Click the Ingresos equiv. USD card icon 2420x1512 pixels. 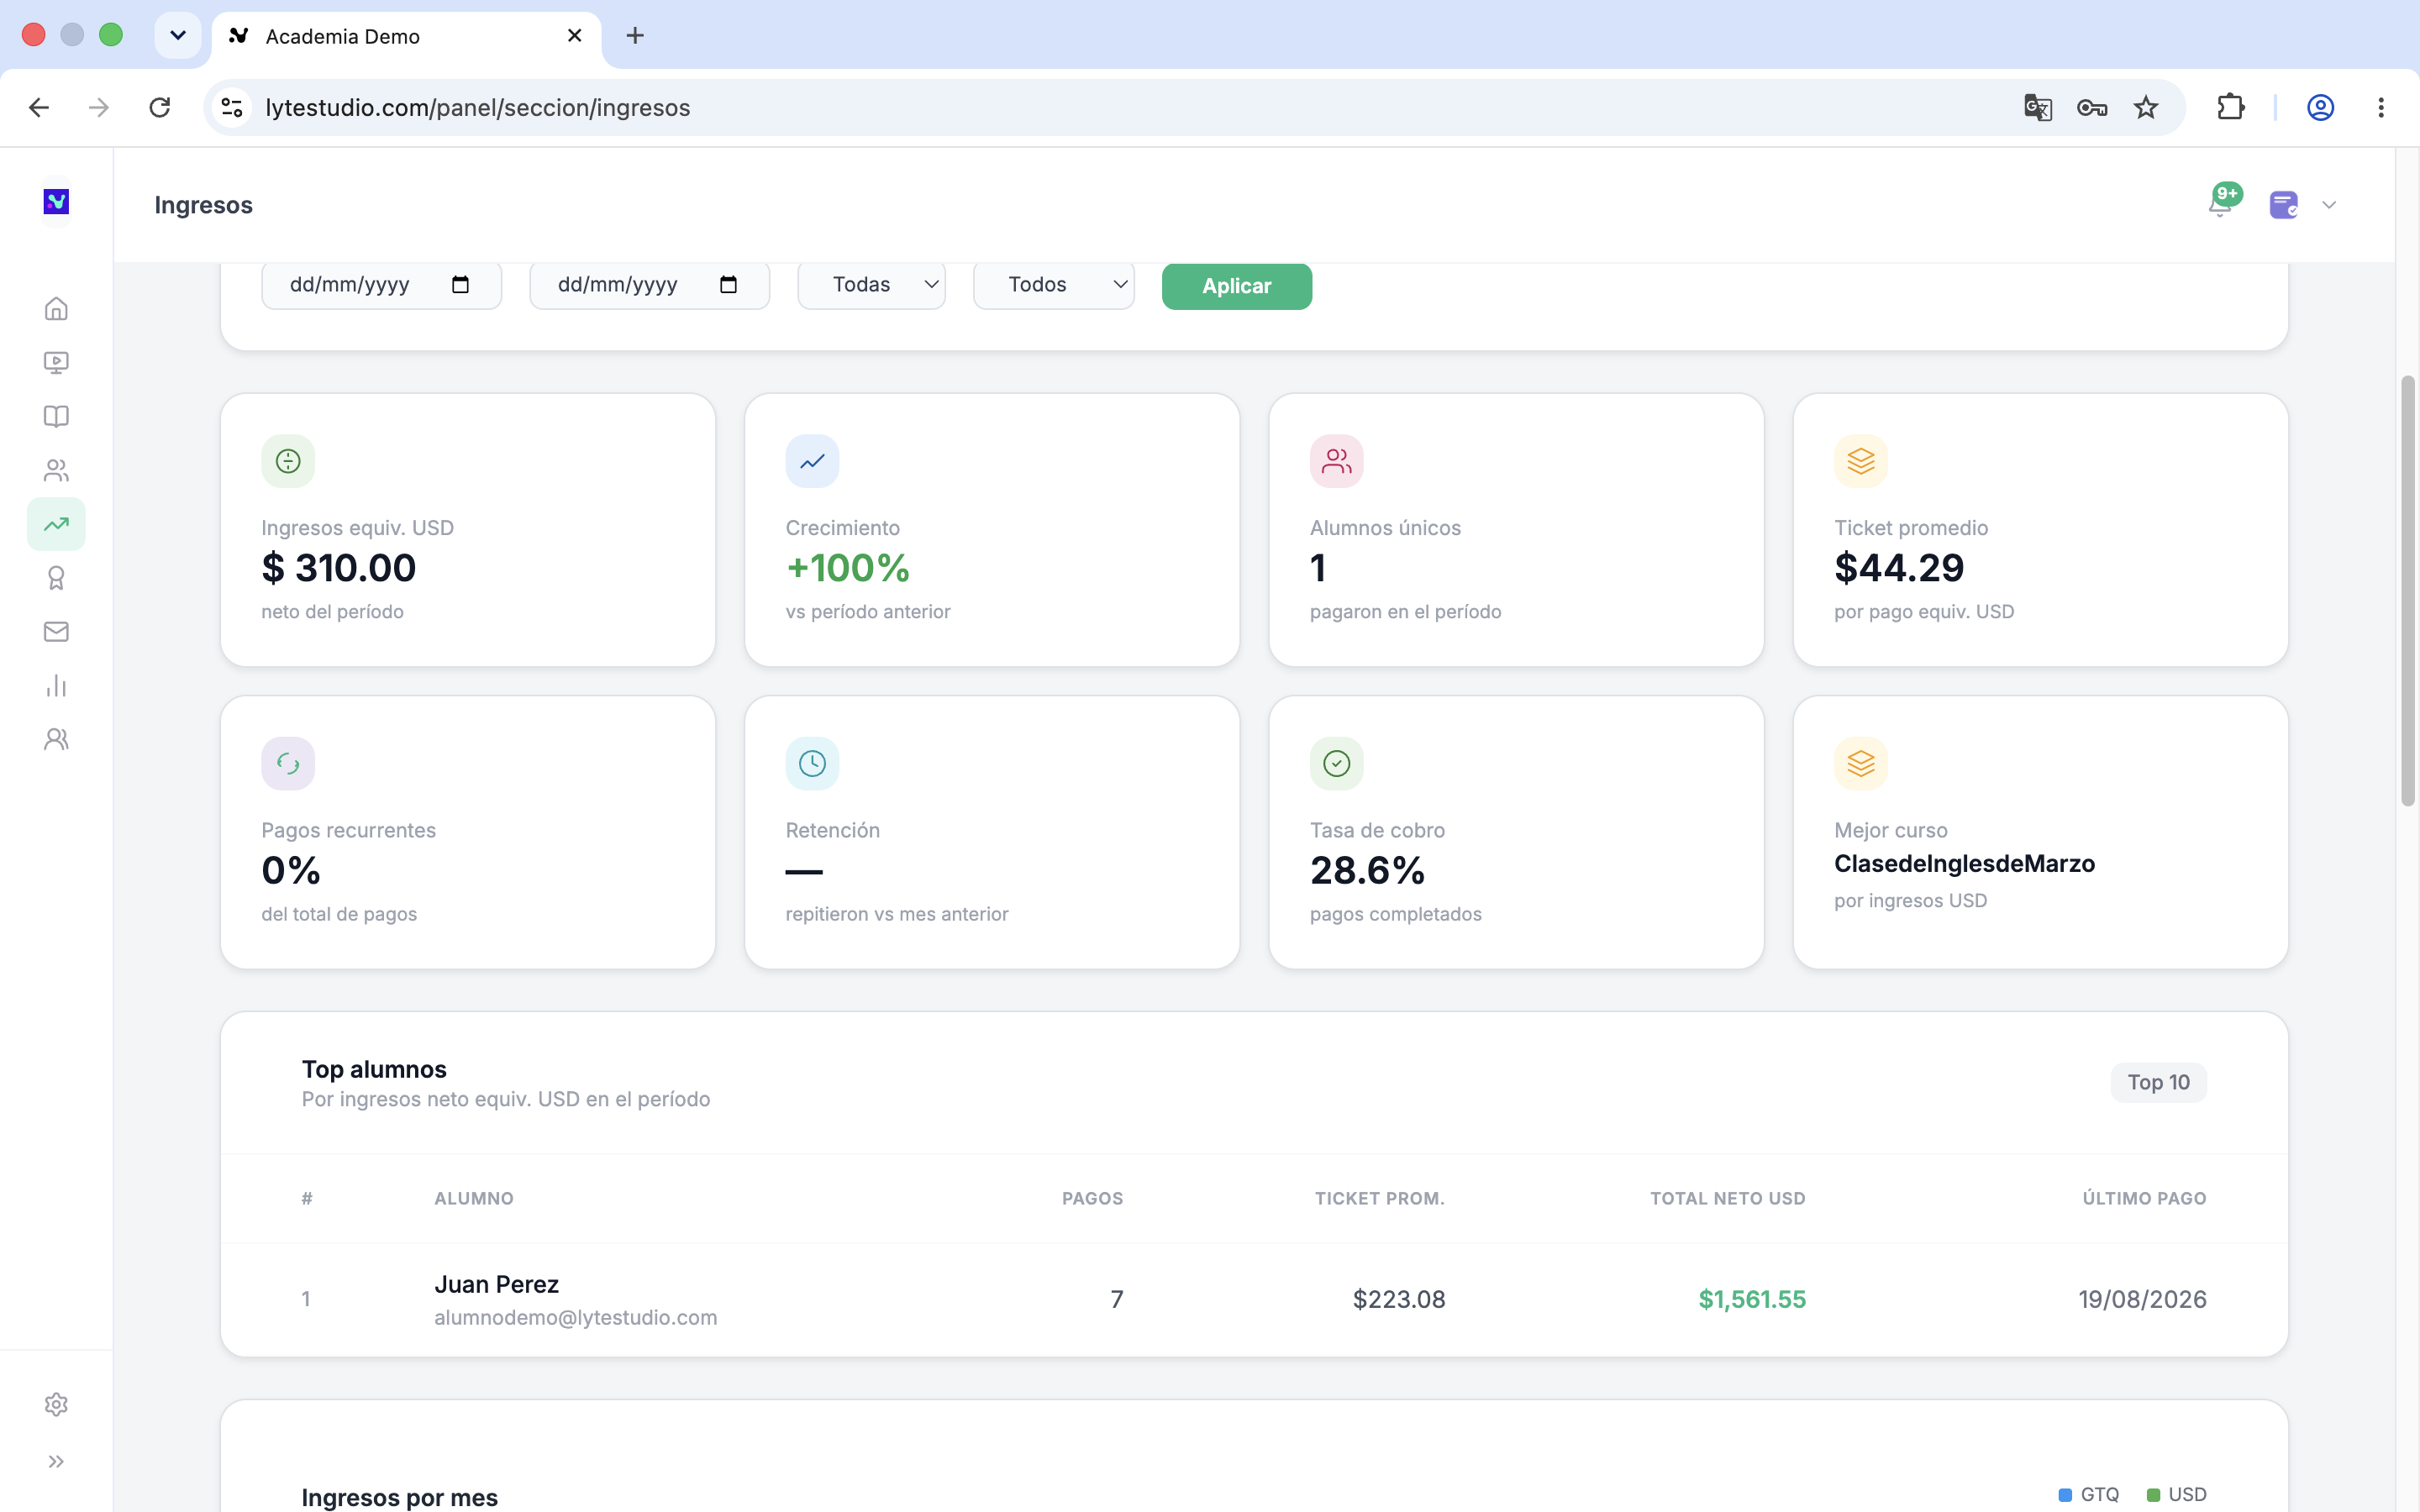point(288,461)
